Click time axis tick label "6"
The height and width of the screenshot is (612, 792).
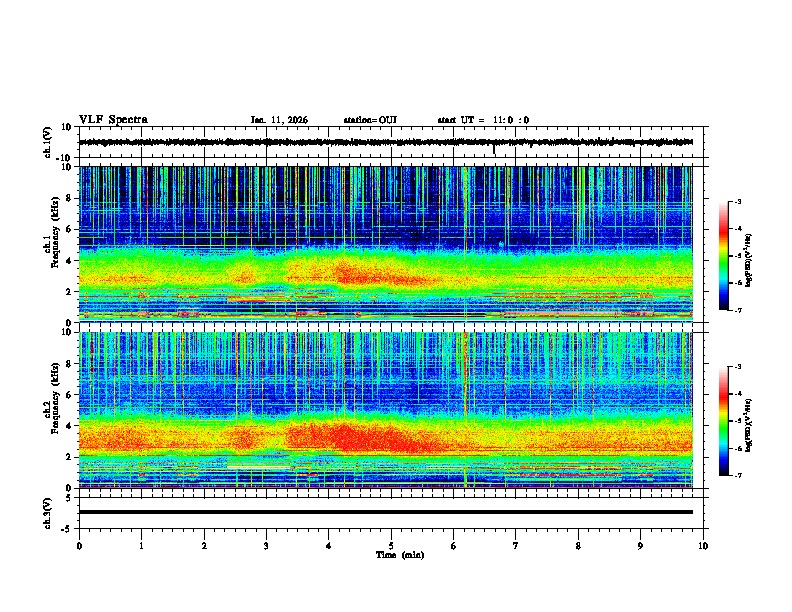(454, 546)
